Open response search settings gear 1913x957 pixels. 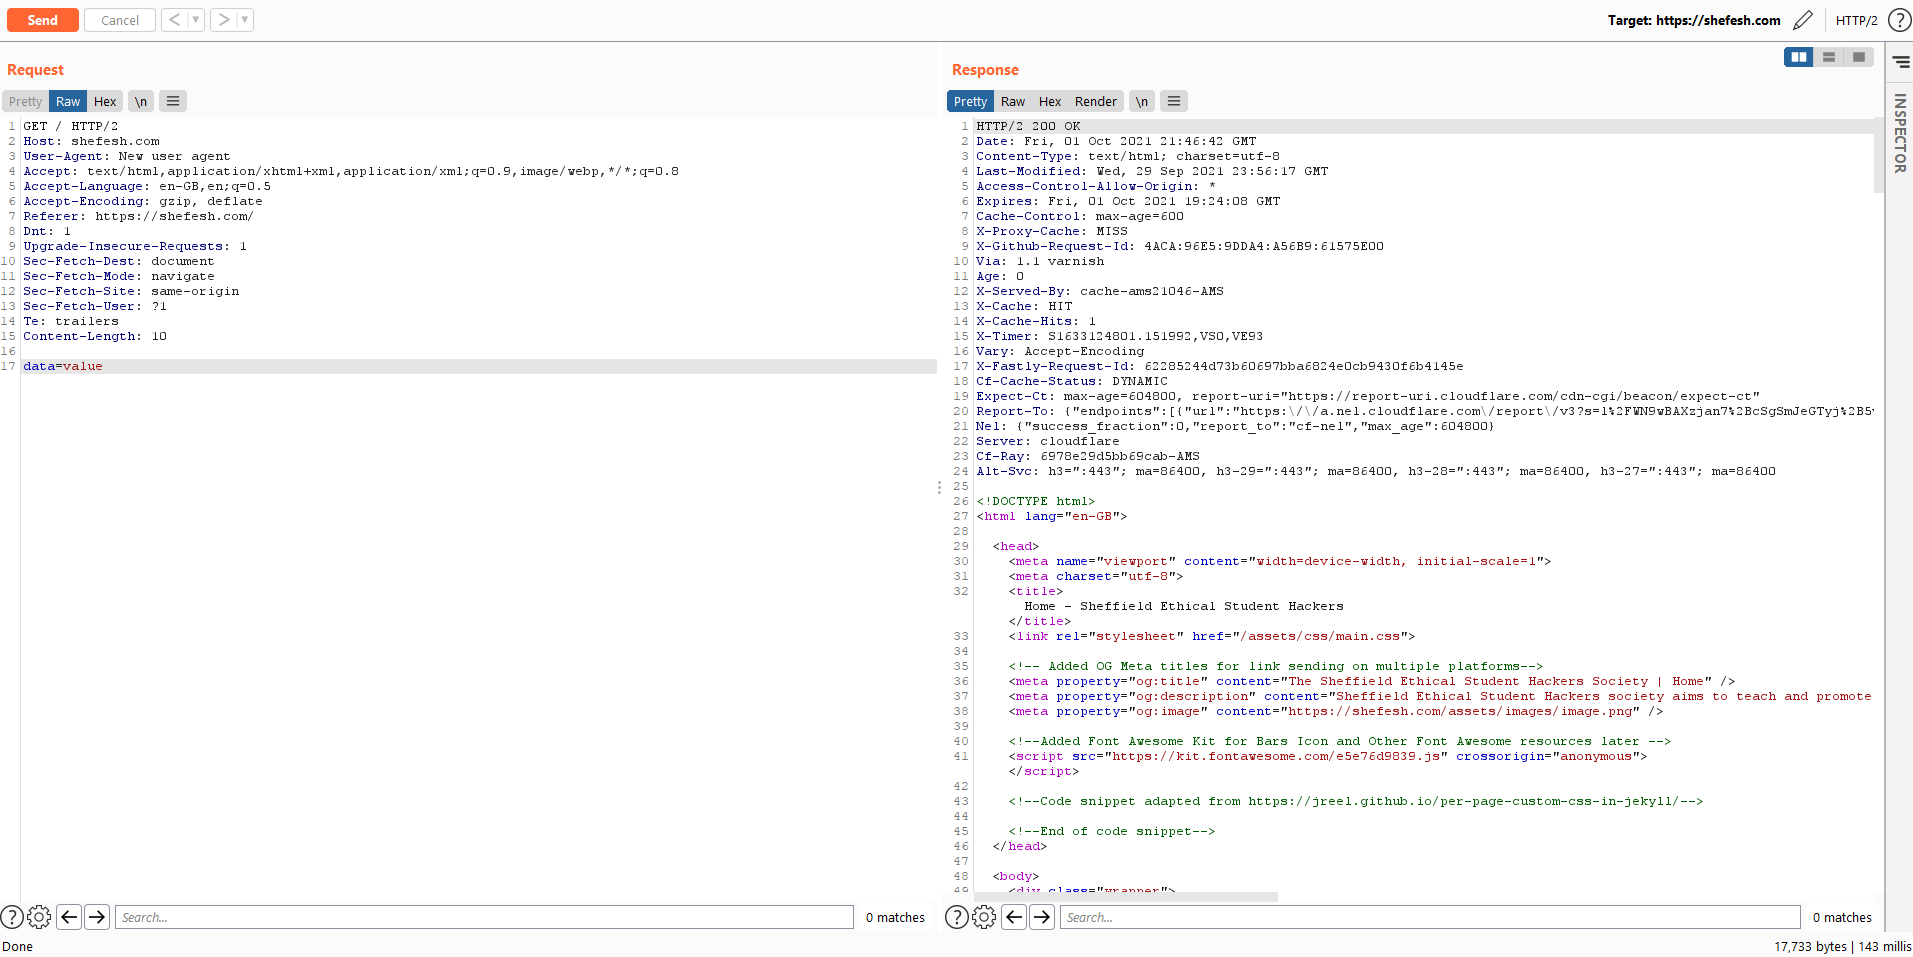tap(984, 917)
